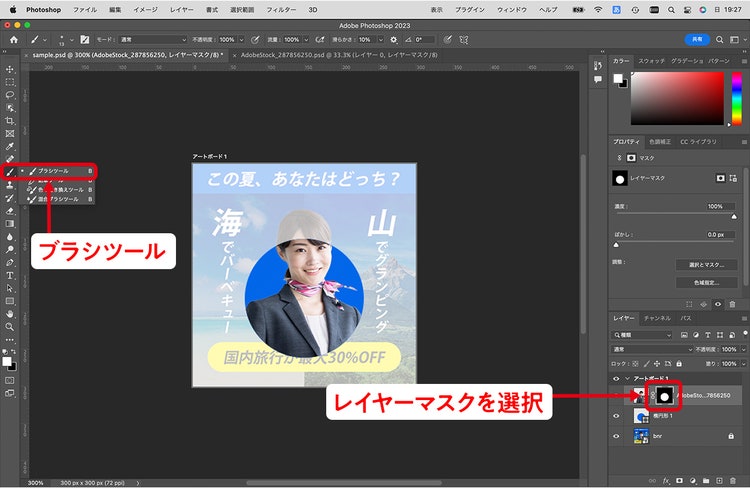Toggle visibility of 楕円形 1 layer

pos(616,416)
